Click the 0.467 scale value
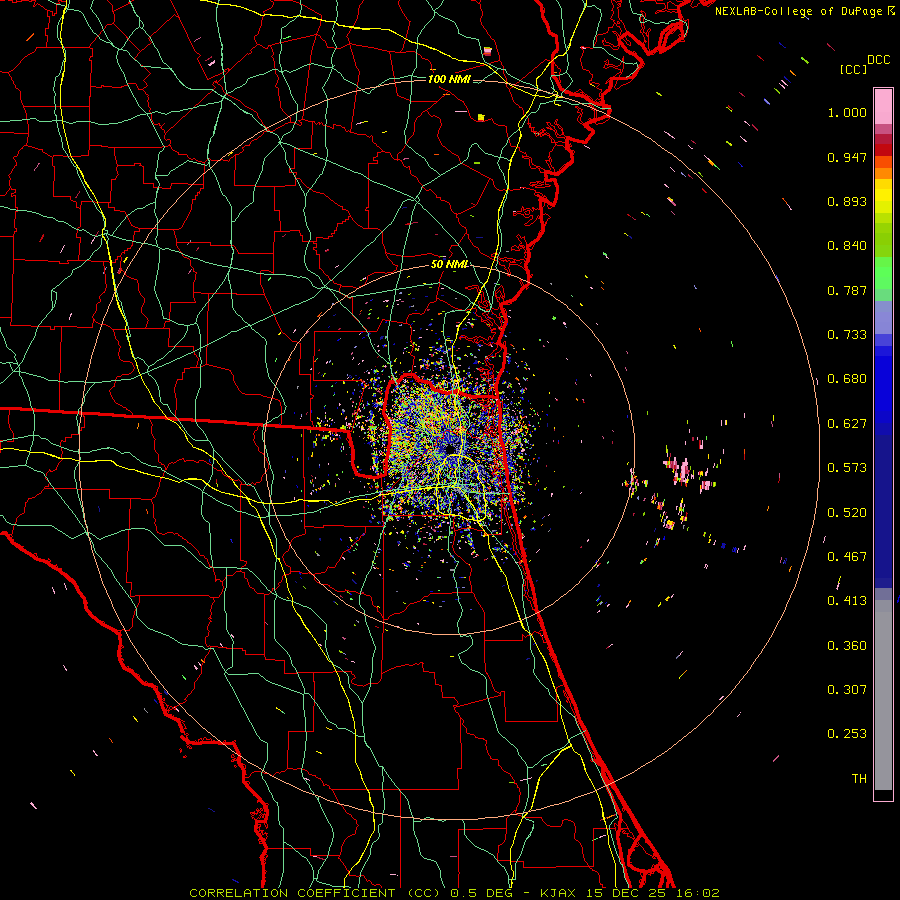The width and height of the screenshot is (900, 900). [x=847, y=557]
